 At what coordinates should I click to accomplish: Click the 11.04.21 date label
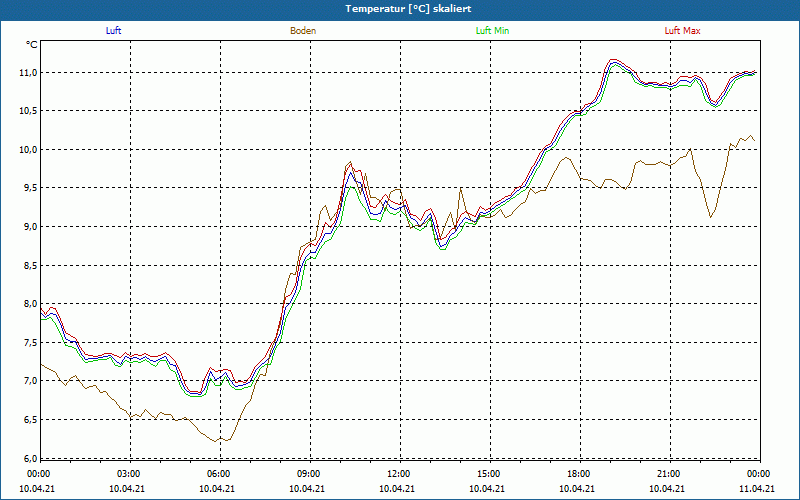[757, 488]
